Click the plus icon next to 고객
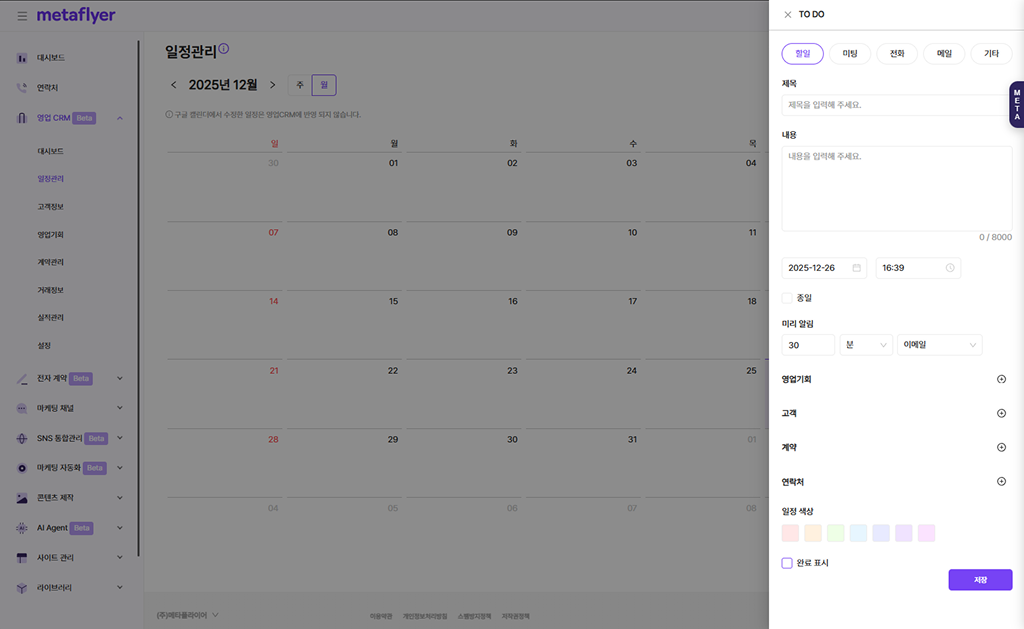 [x=1001, y=413]
